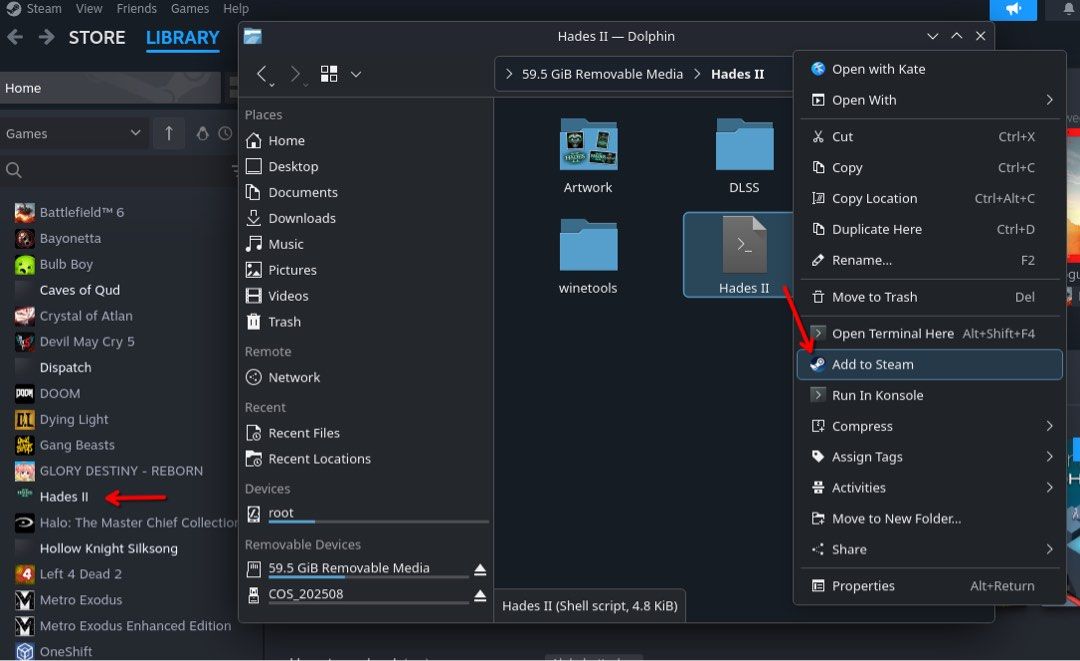Choose Copy from context menu
1080x661 pixels.
click(x=929, y=167)
